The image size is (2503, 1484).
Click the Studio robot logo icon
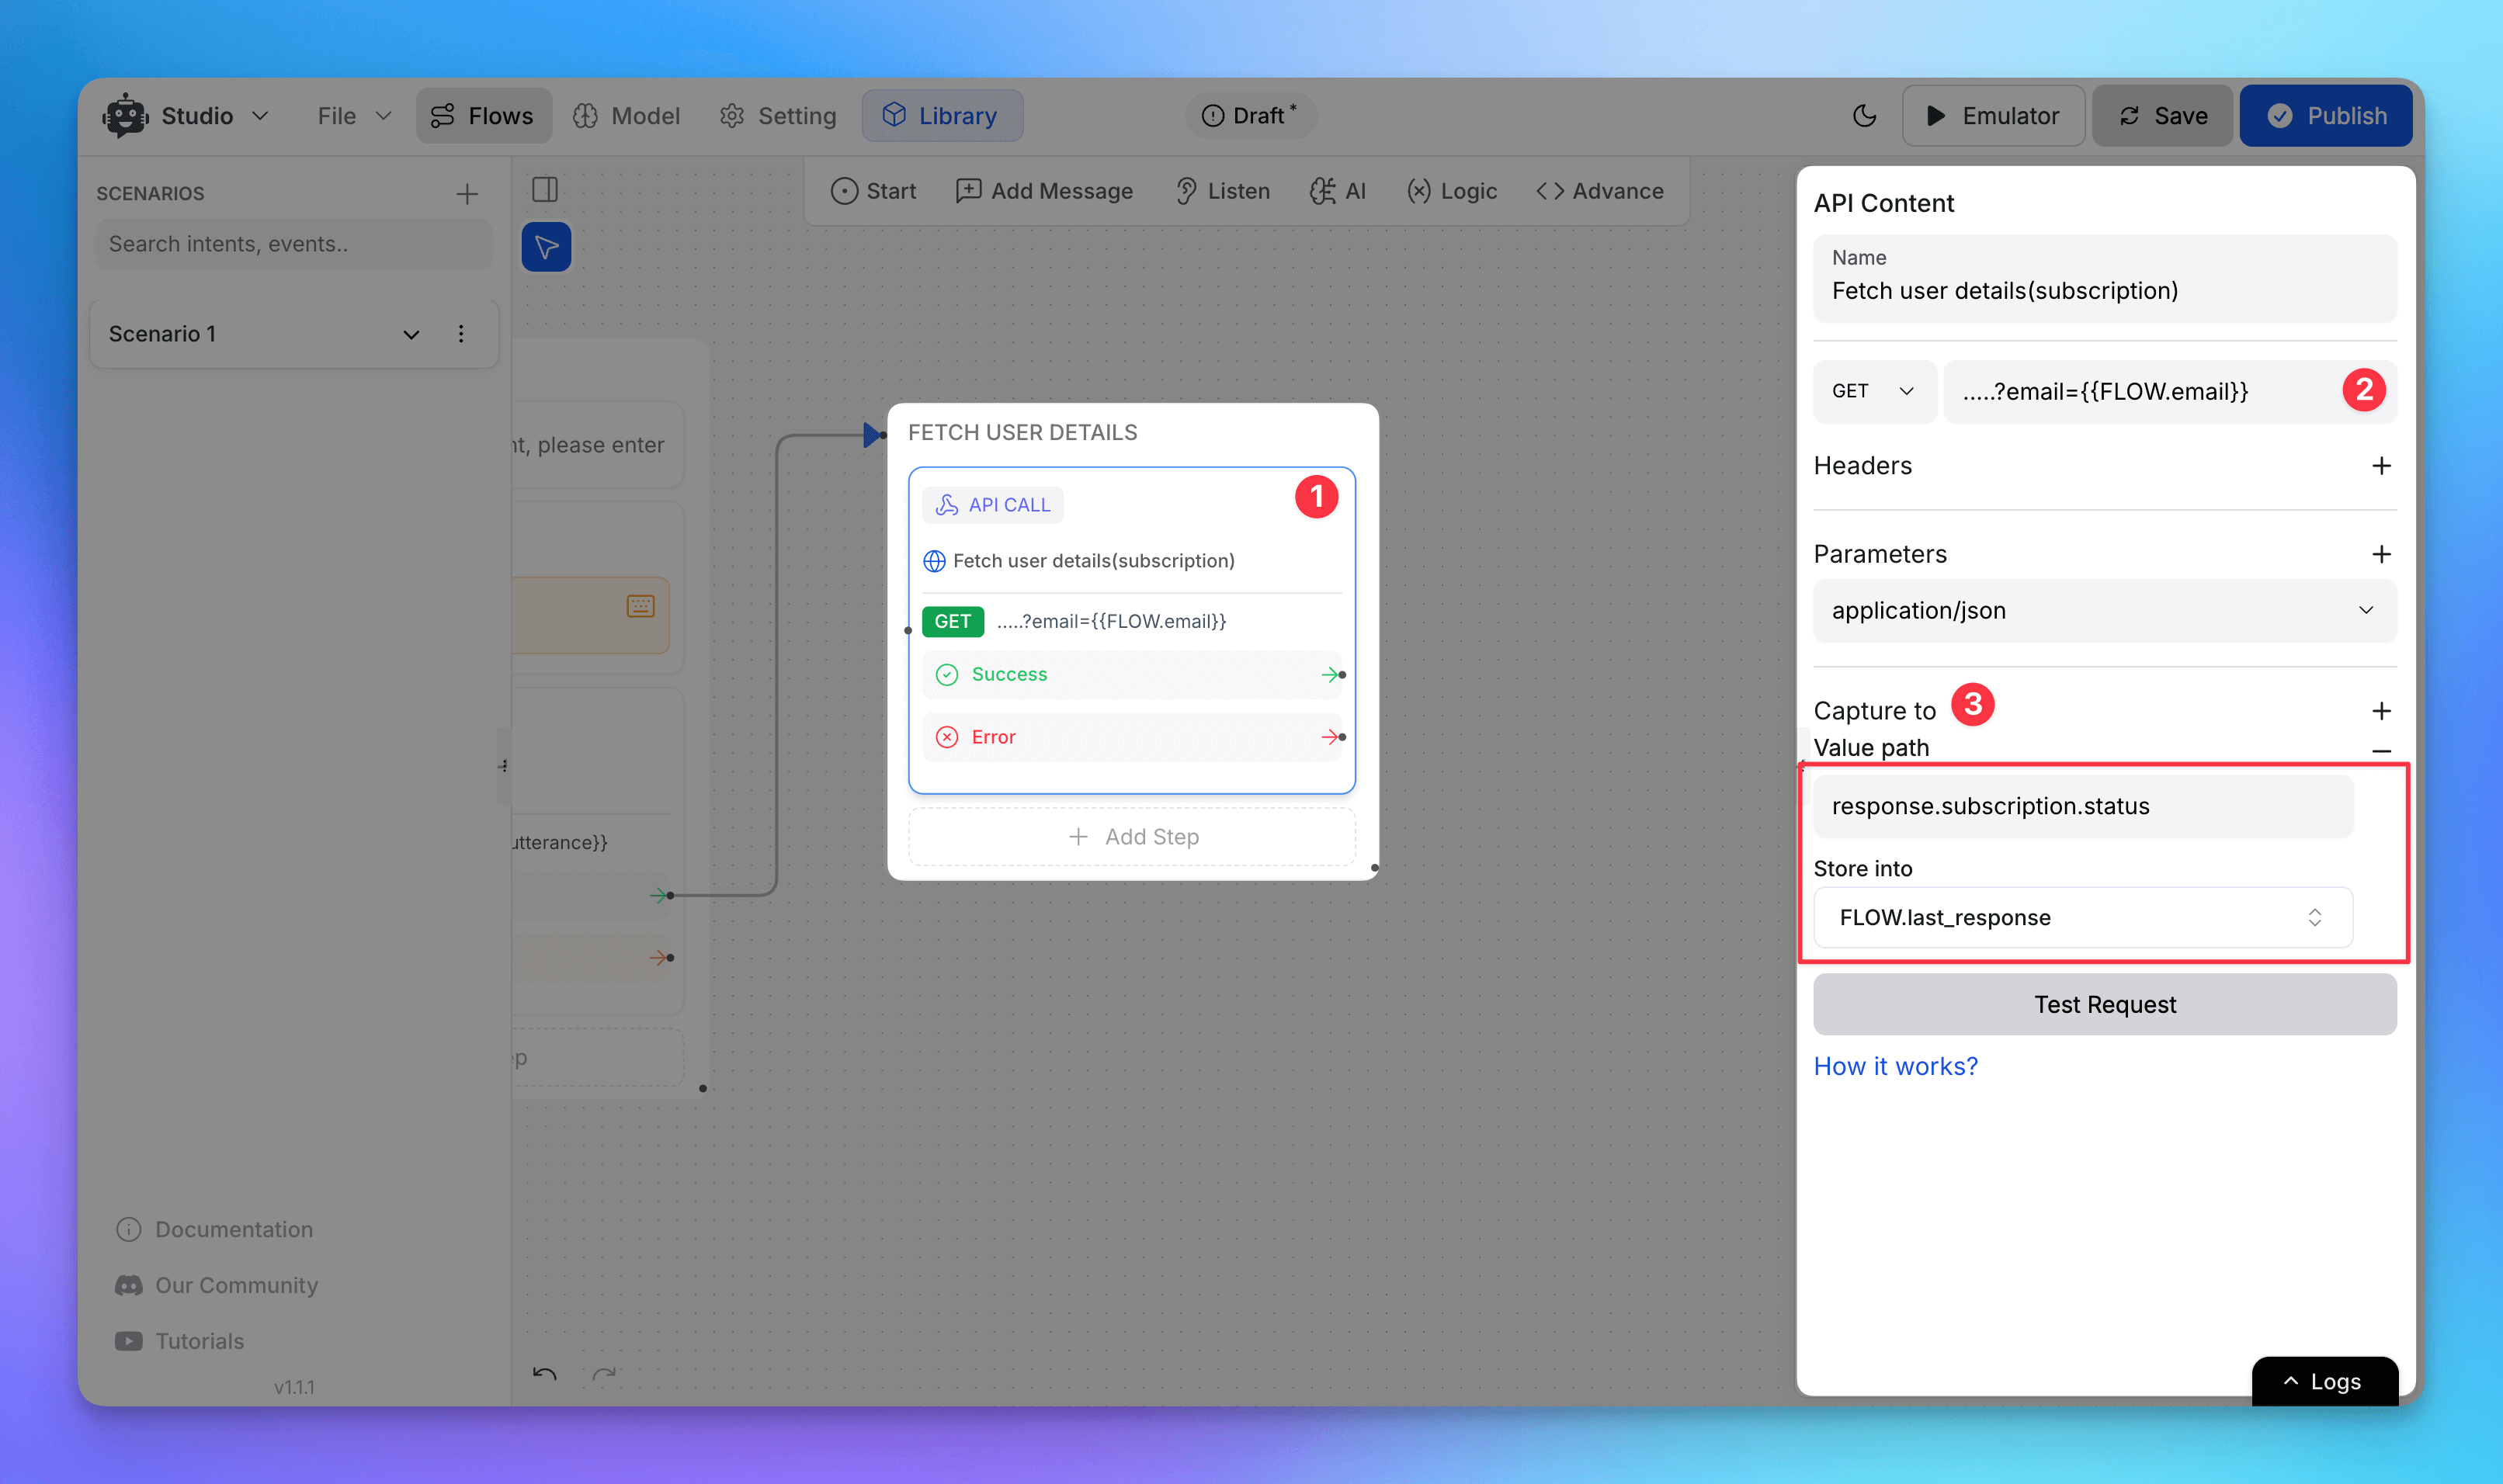125,116
